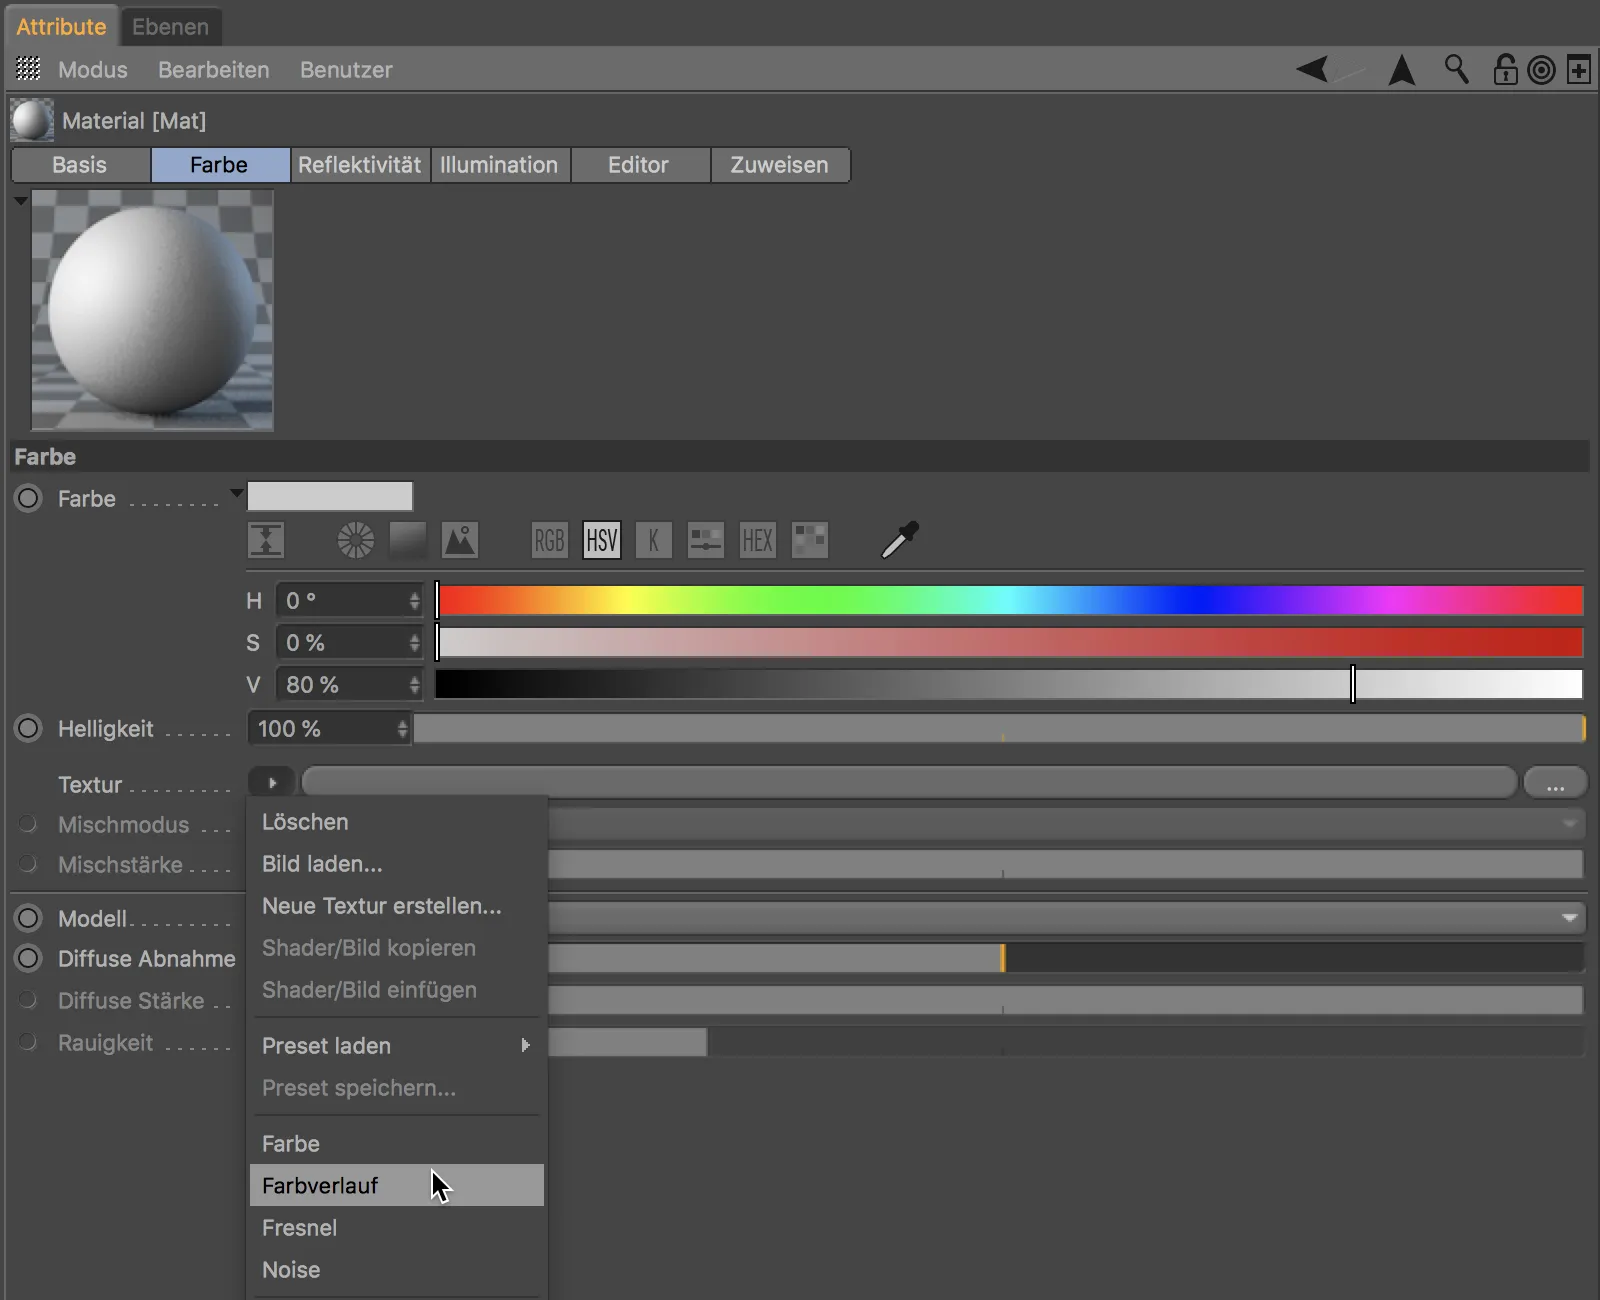This screenshot has width=1600, height=1300.
Task: Click the Helligkeit slider bar
Action: (x=1000, y=728)
